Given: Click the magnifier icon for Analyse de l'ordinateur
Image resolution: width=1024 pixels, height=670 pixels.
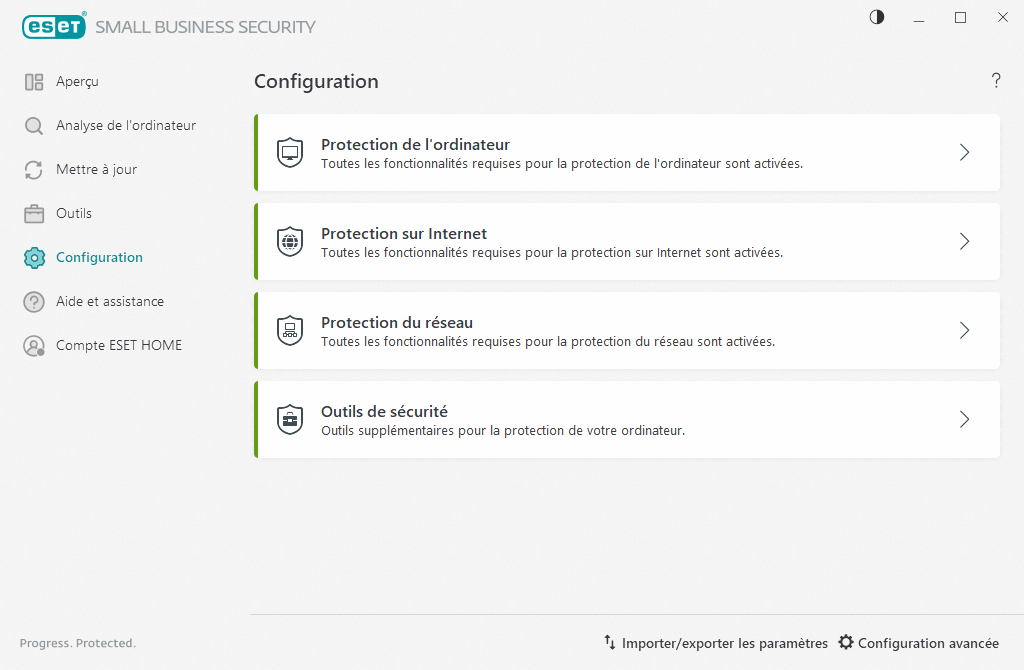Looking at the screenshot, I should 34,126.
